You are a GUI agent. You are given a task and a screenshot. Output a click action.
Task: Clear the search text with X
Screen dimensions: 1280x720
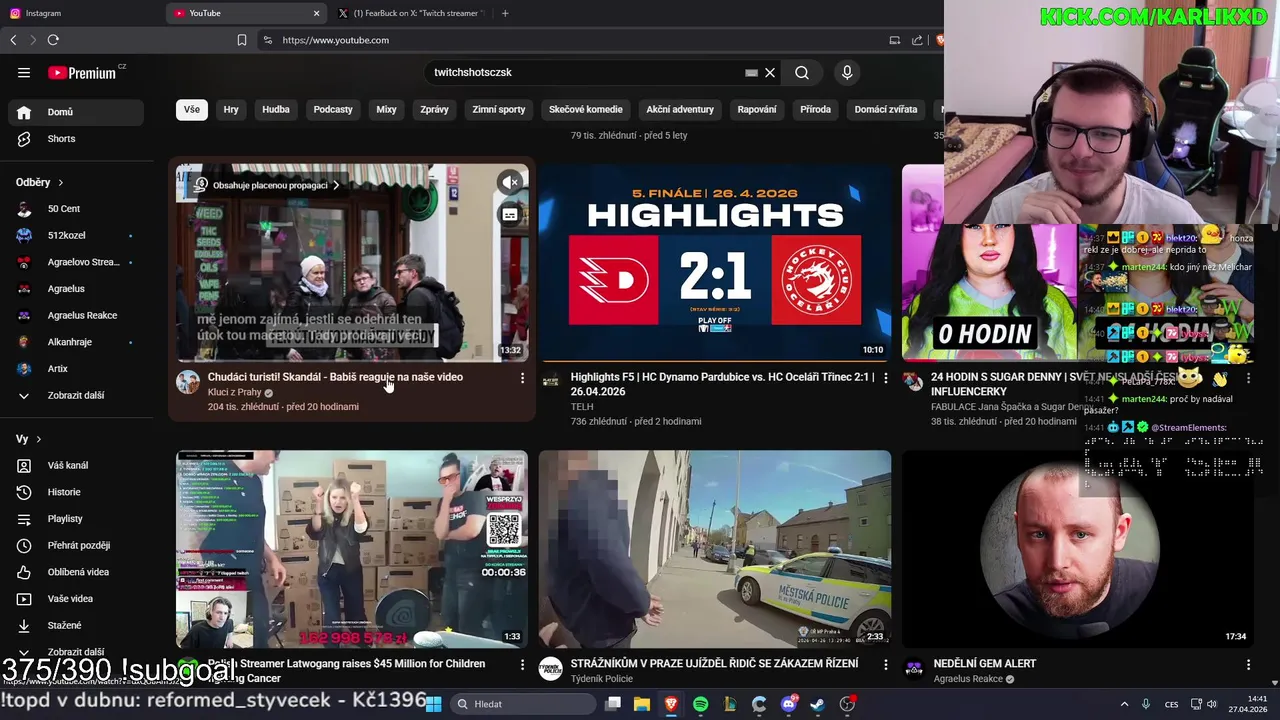coord(770,72)
